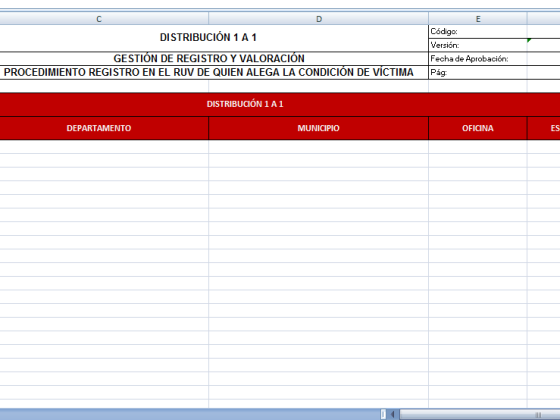Select the Versión: cell

point(478,45)
